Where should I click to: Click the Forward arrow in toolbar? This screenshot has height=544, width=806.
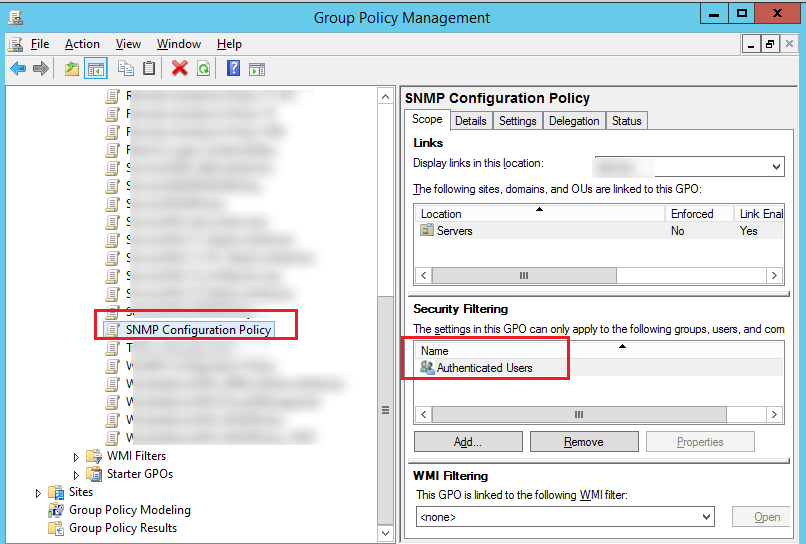coord(41,68)
